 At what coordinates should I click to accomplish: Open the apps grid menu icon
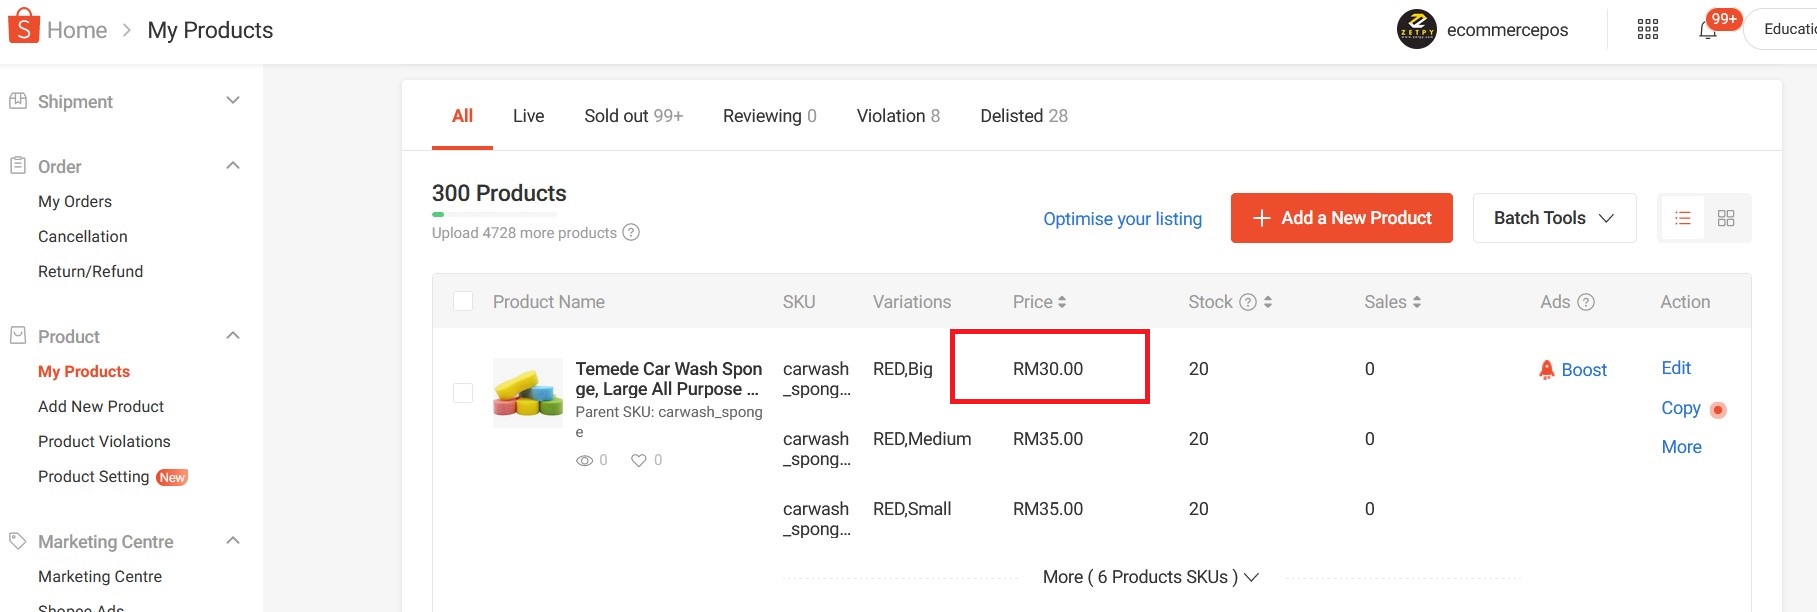pos(1648,30)
